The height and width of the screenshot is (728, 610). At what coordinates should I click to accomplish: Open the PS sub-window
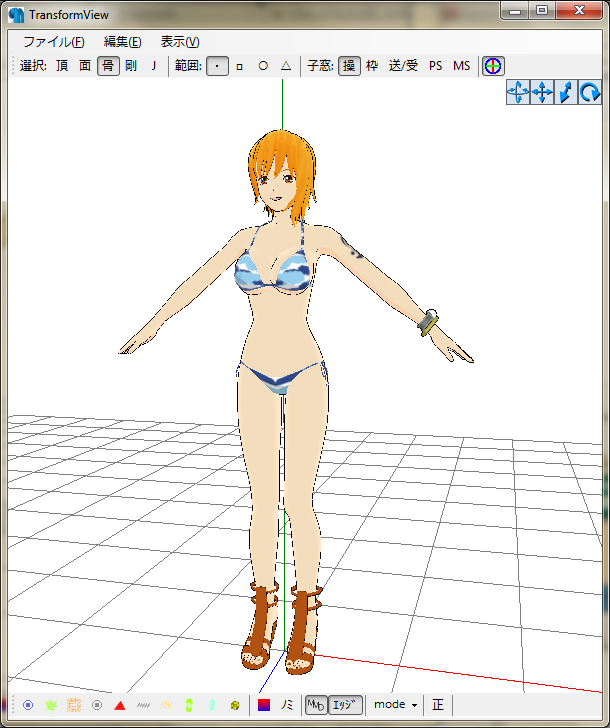coord(435,66)
